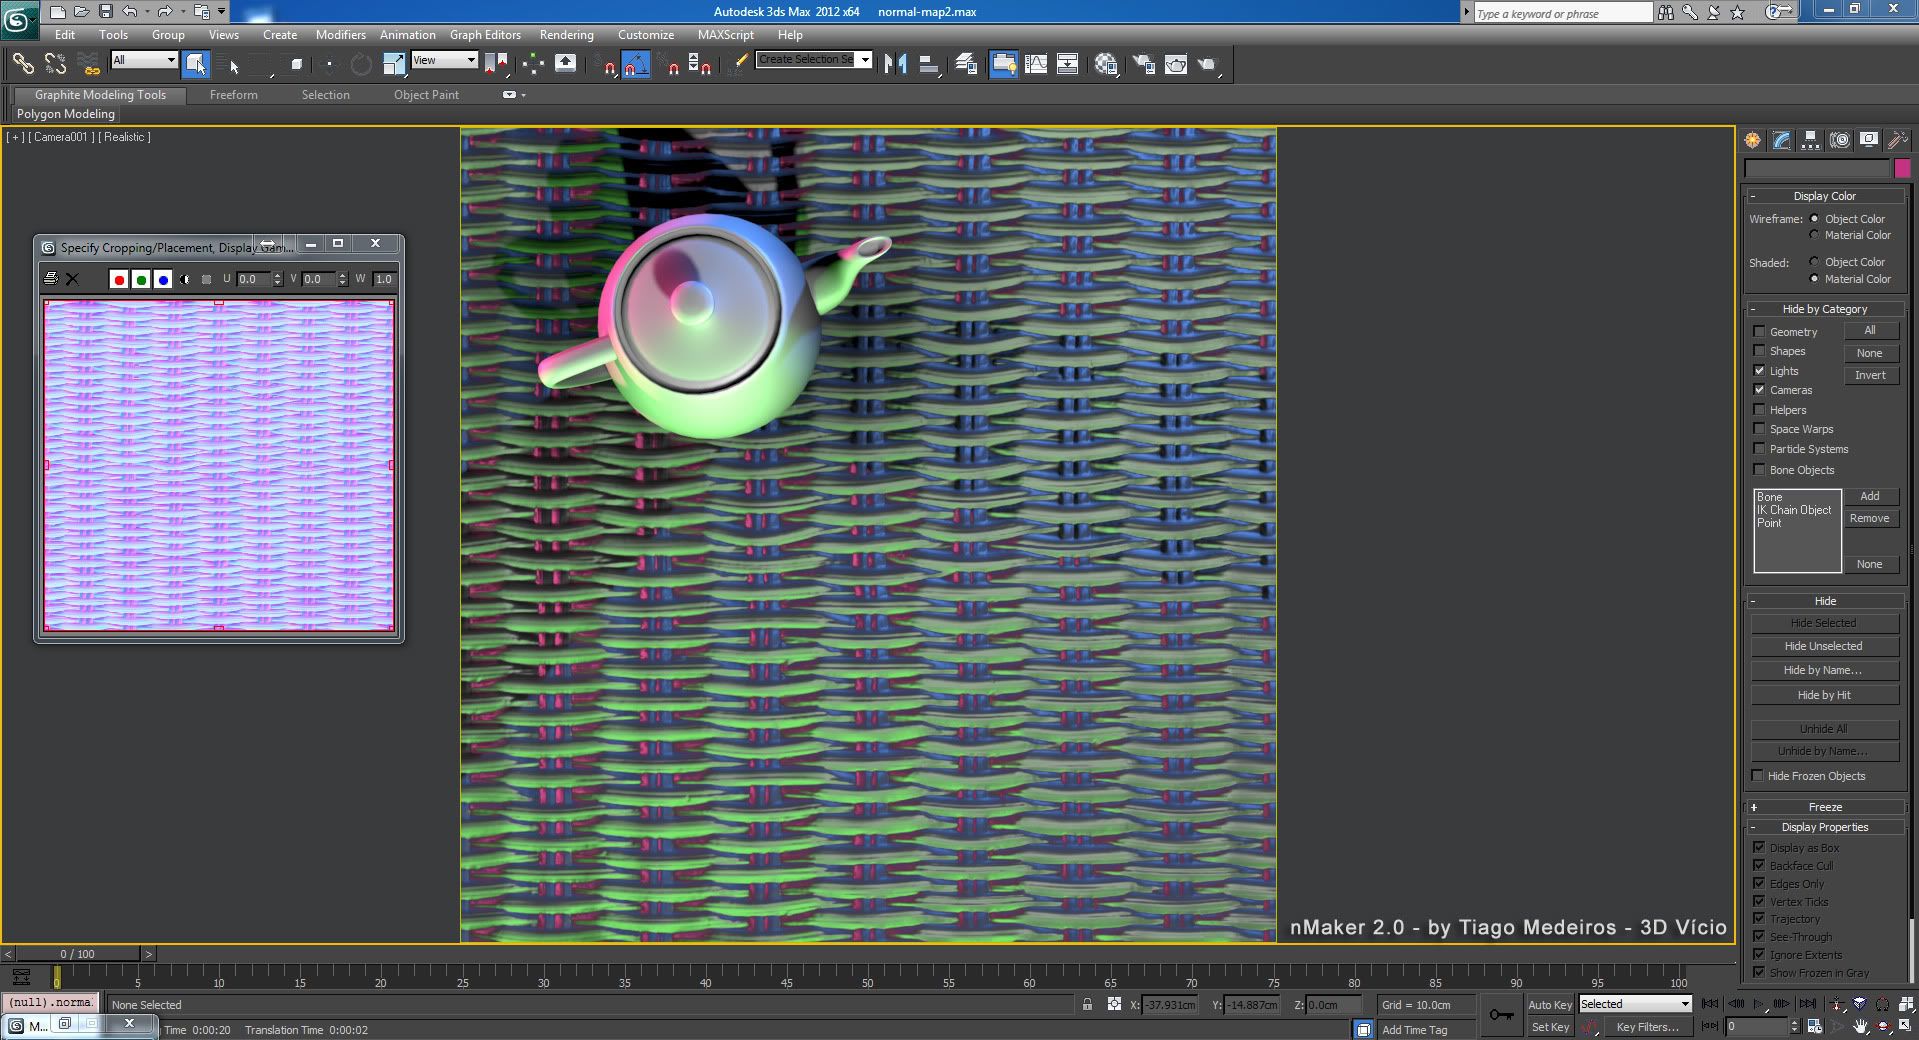Open the Key Filters button
The width and height of the screenshot is (1919, 1040).
pyautogui.click(x=1647, y=1026)
